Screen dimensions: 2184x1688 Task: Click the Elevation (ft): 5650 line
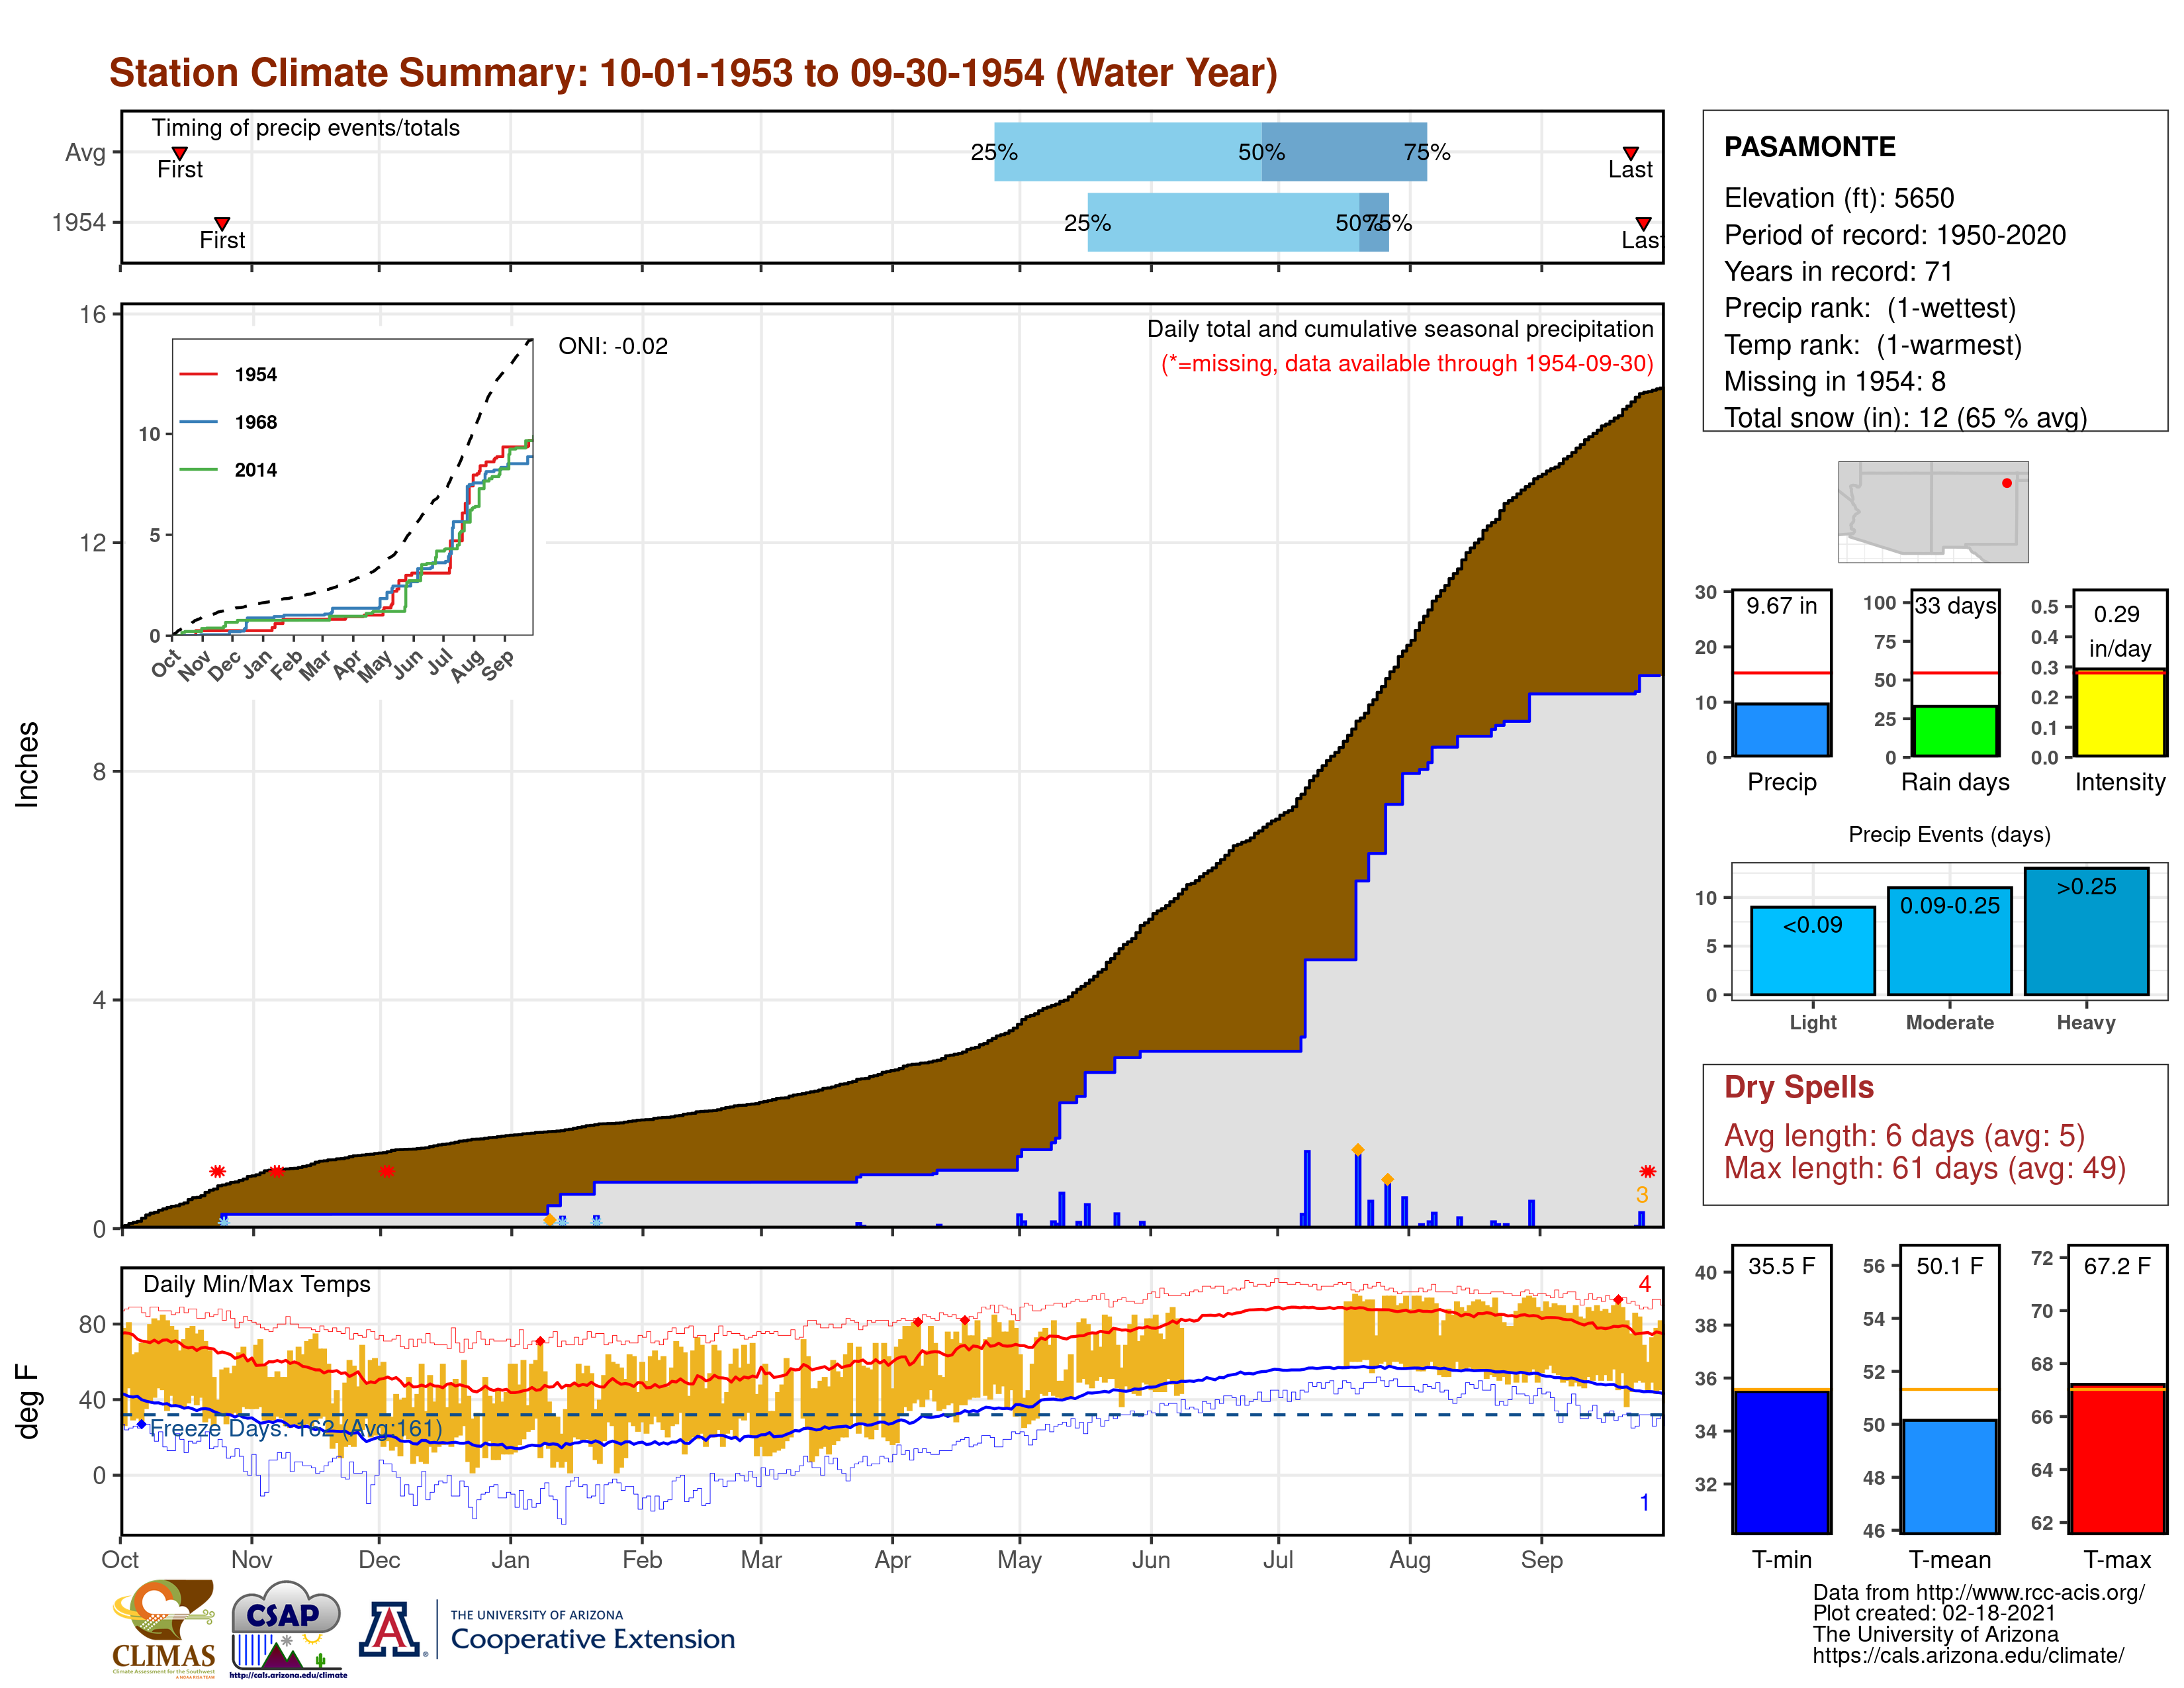(x=1838, y=198)
